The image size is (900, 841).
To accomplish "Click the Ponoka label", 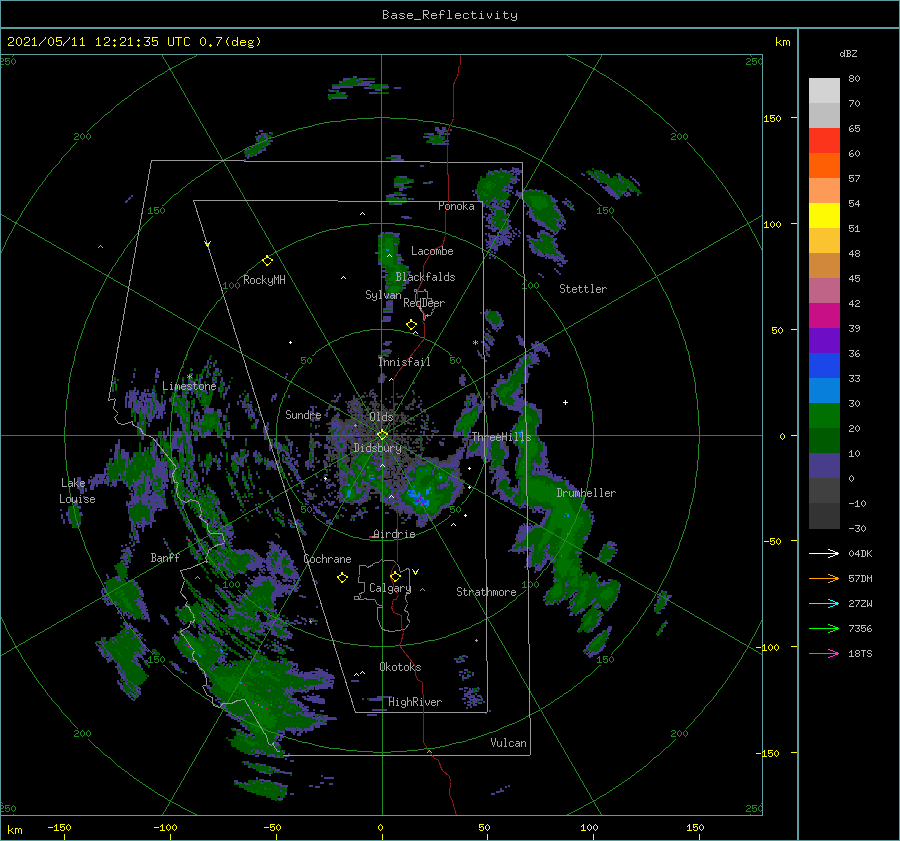I will (x=456, y=207).
